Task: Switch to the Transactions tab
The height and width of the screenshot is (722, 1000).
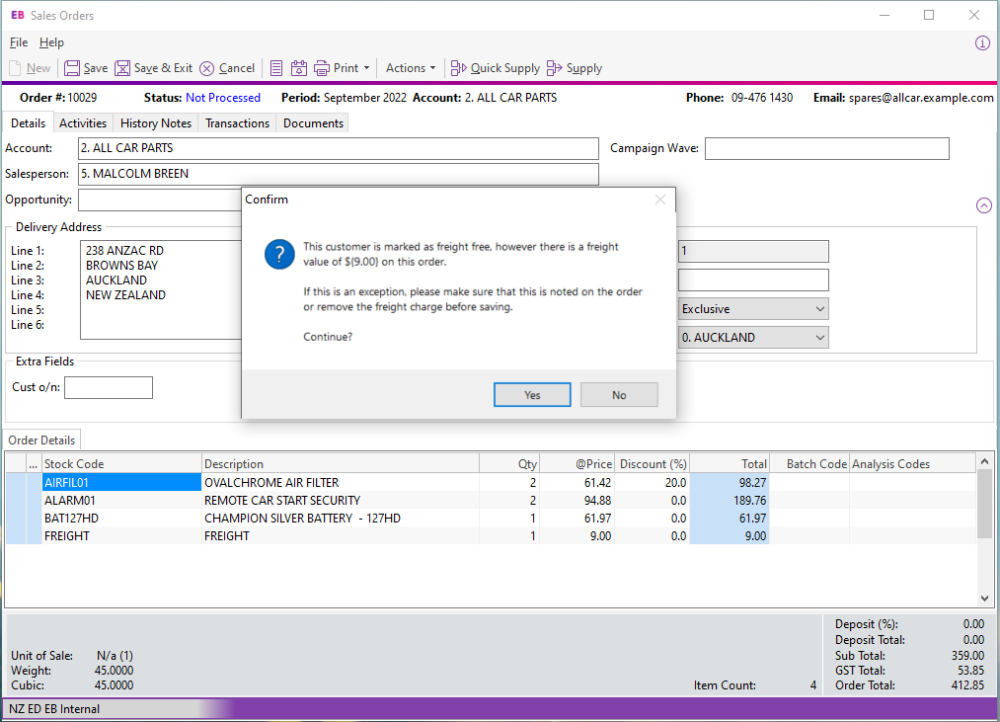Action: [x=237, y=123]
